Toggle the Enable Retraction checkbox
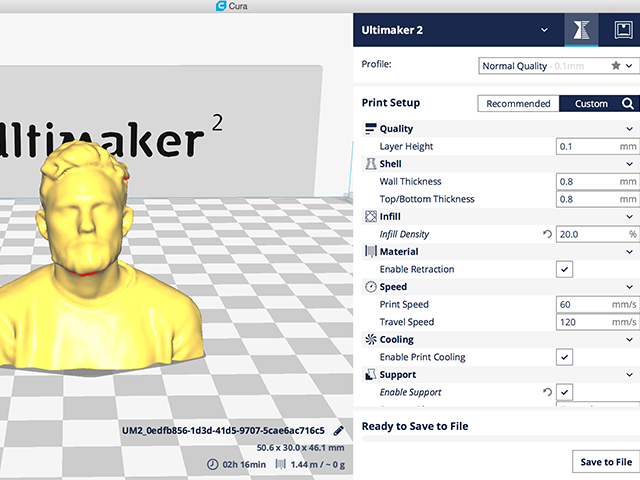The height and width of the screenshot is (480, 640). coord(564,269)
